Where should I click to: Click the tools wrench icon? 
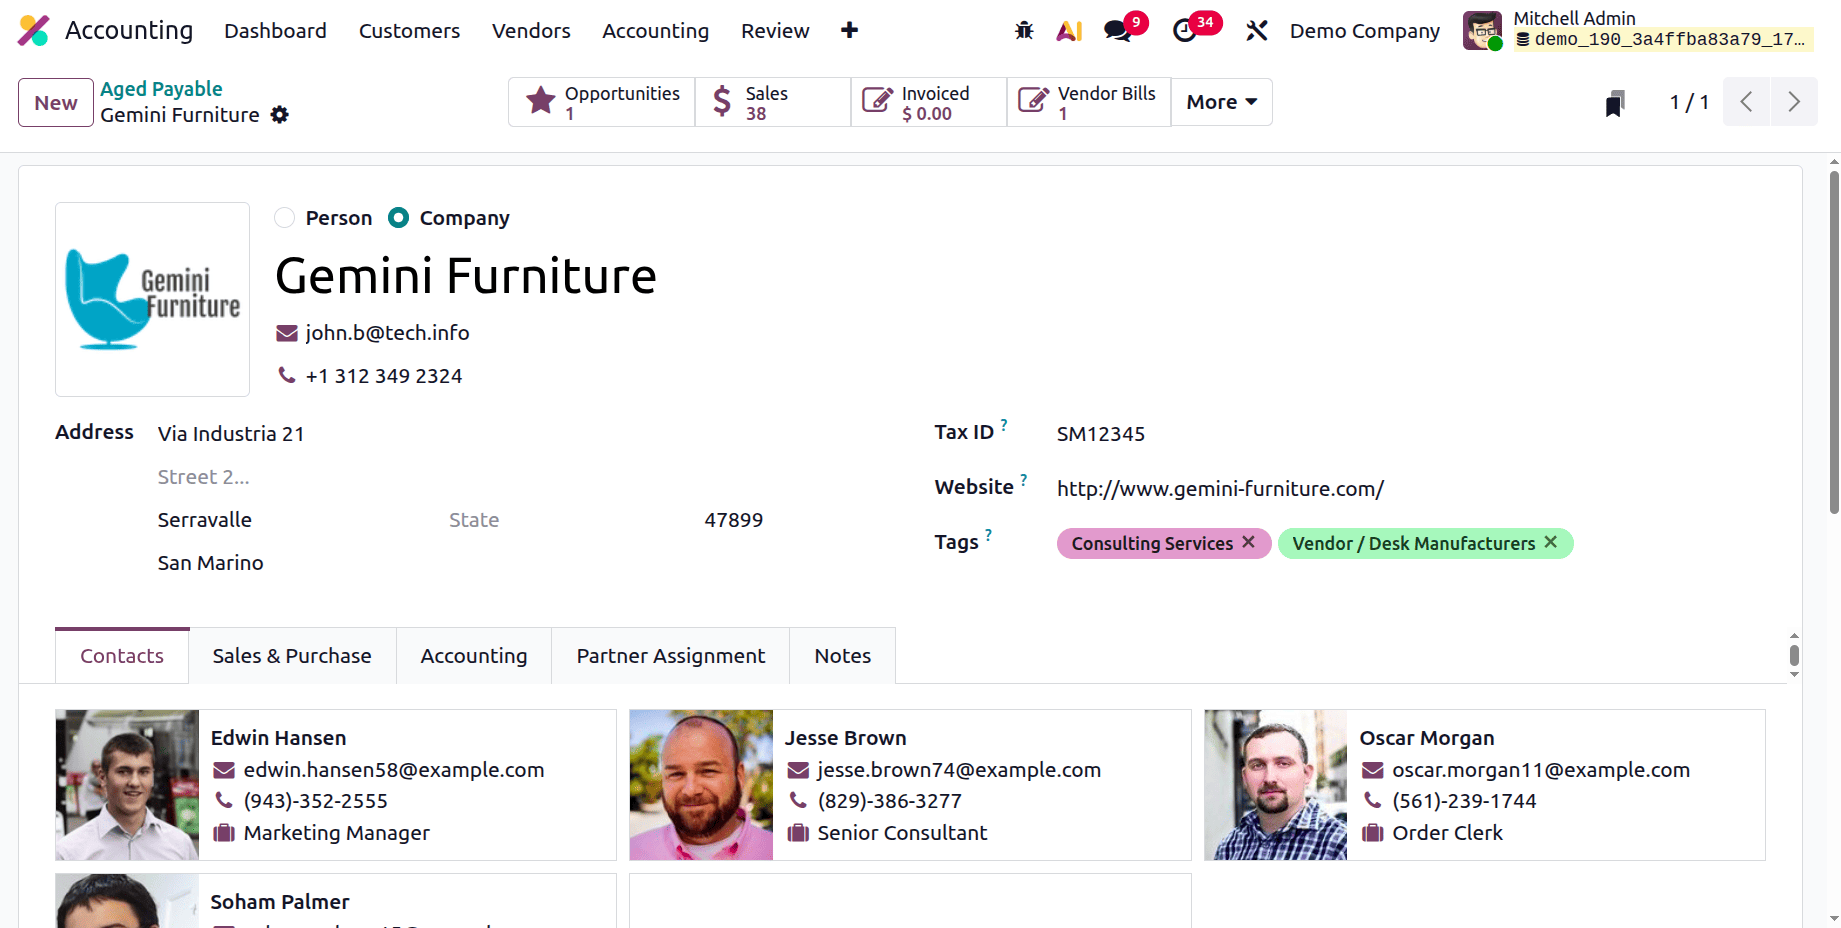(1257, 31)
